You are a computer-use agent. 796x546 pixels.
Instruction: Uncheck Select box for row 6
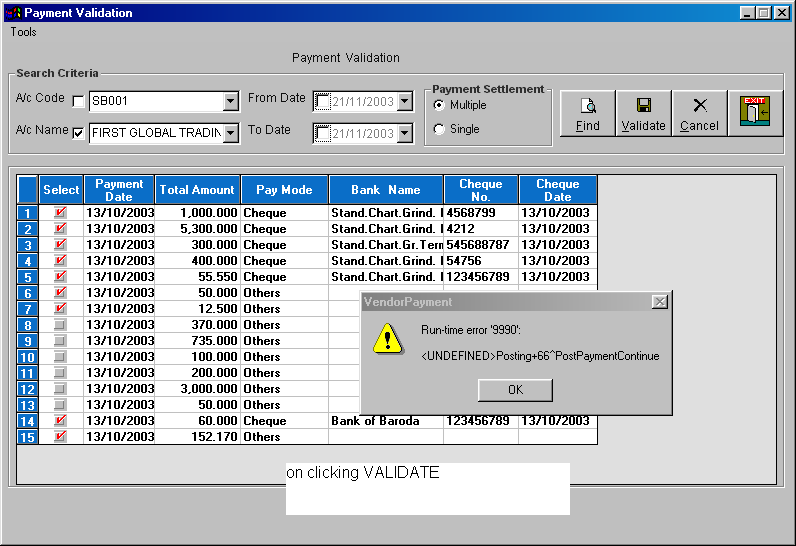pos(60,292)
